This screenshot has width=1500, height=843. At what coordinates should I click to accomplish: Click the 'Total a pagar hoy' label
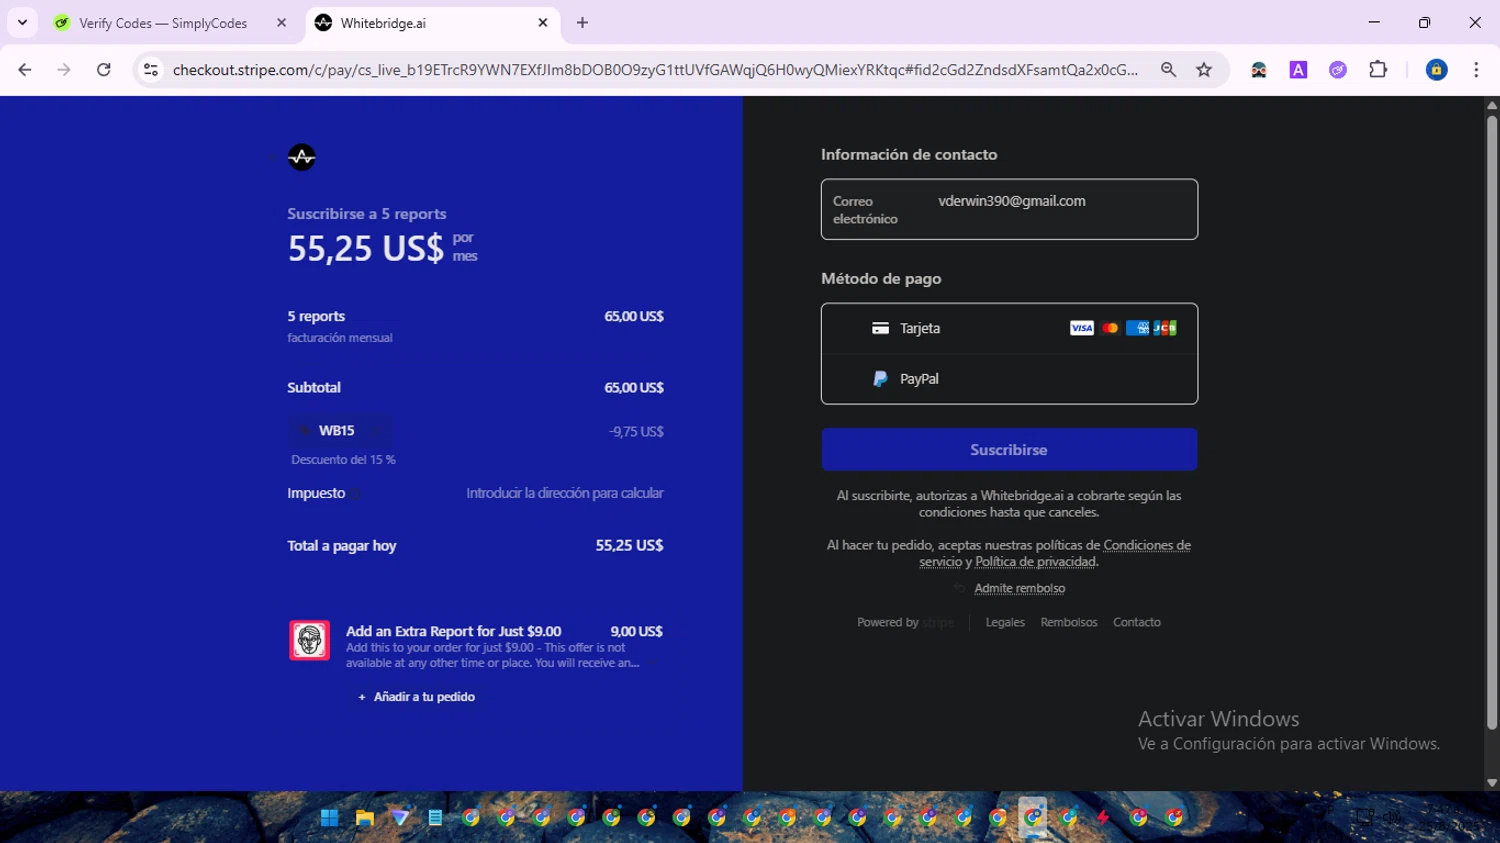click(342, 546)
